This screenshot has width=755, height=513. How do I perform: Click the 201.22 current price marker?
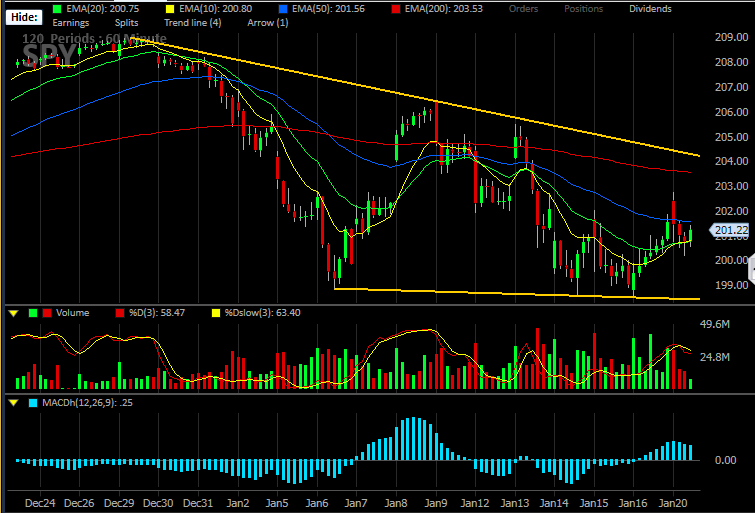coord(729,231)
